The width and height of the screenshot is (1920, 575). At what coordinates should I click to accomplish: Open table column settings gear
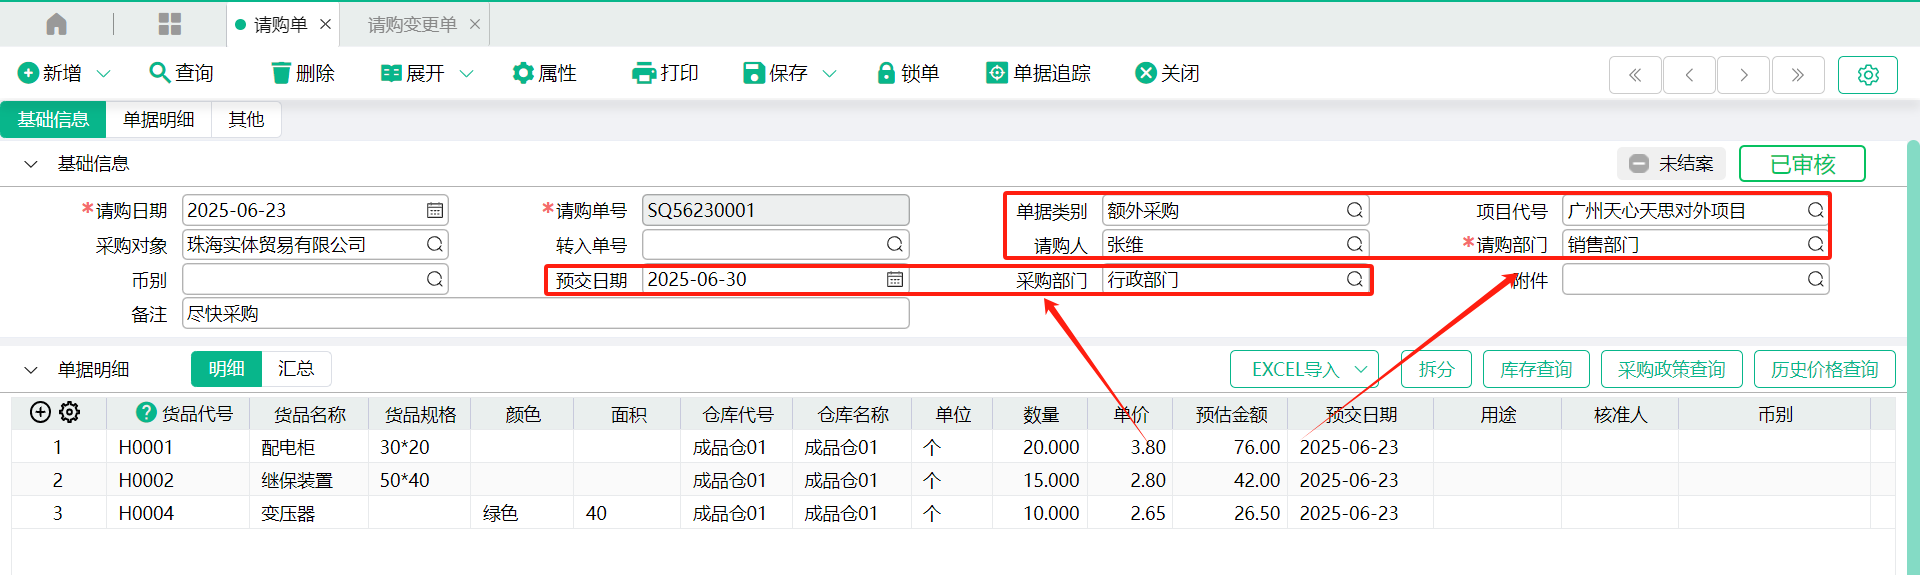[69, 412]
